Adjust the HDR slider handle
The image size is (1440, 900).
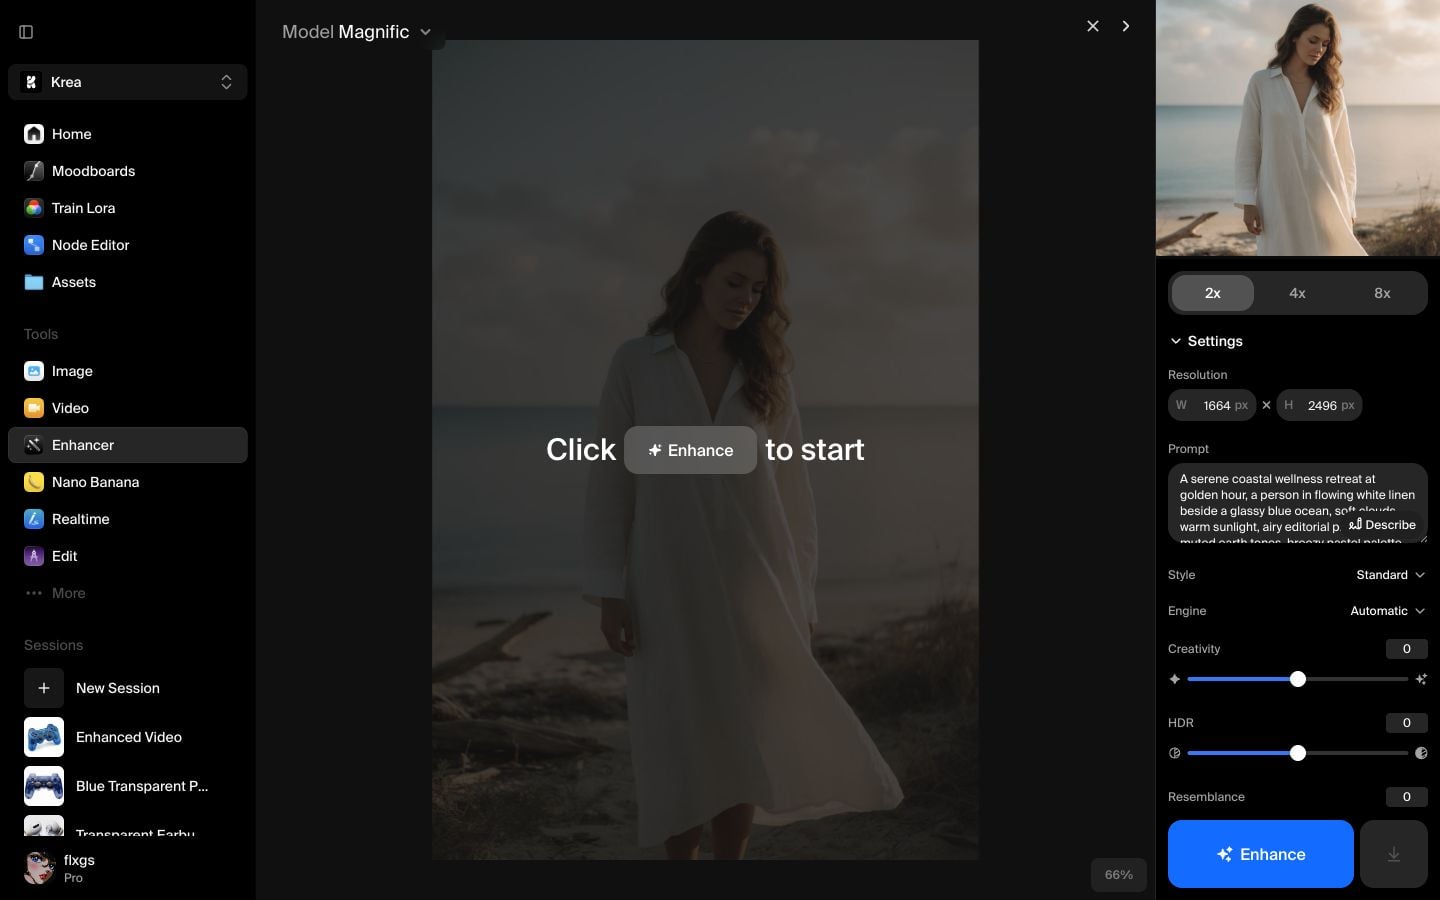point(1298,753)
